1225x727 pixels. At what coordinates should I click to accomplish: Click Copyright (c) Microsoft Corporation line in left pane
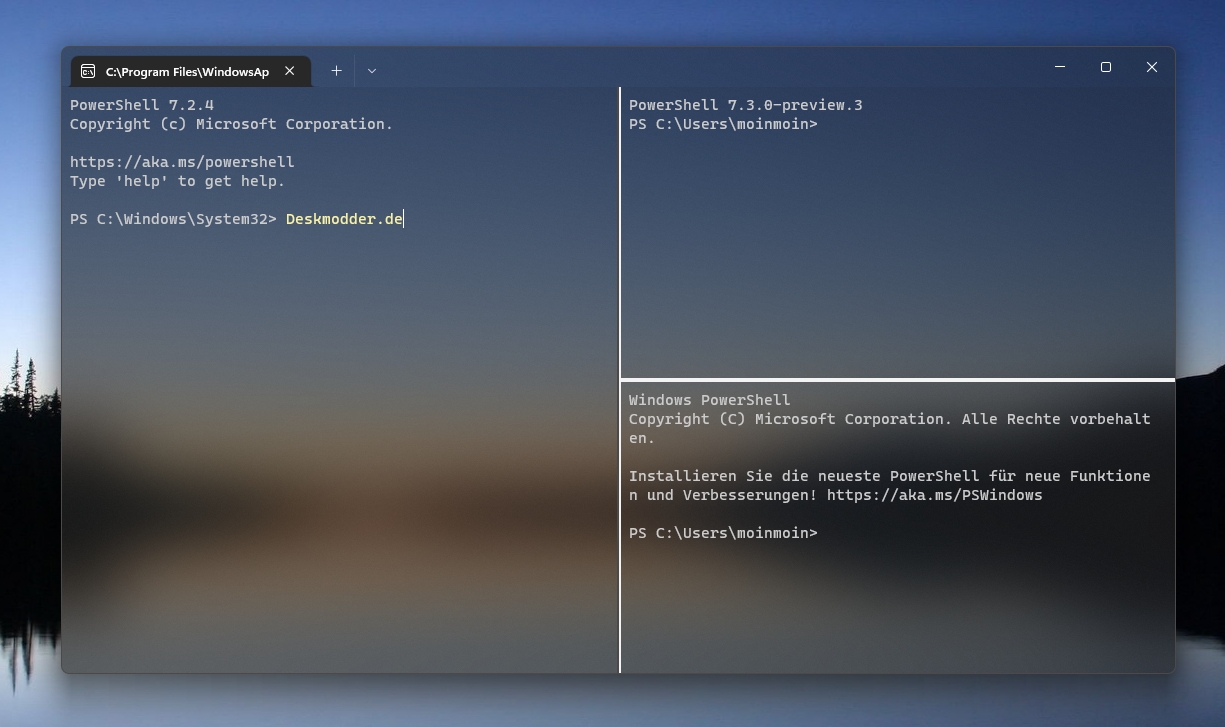pyautogui.click(x=231, y=124)
